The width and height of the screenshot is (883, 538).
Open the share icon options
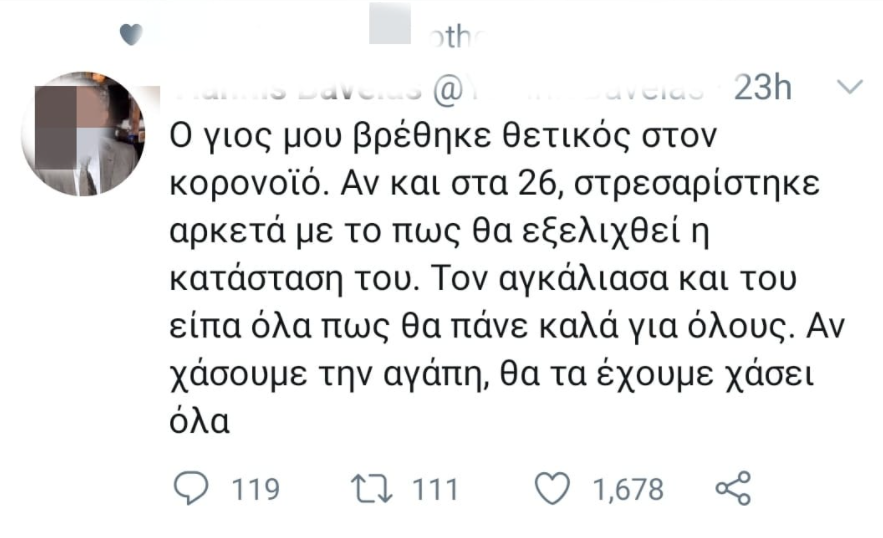pos(733,489)
